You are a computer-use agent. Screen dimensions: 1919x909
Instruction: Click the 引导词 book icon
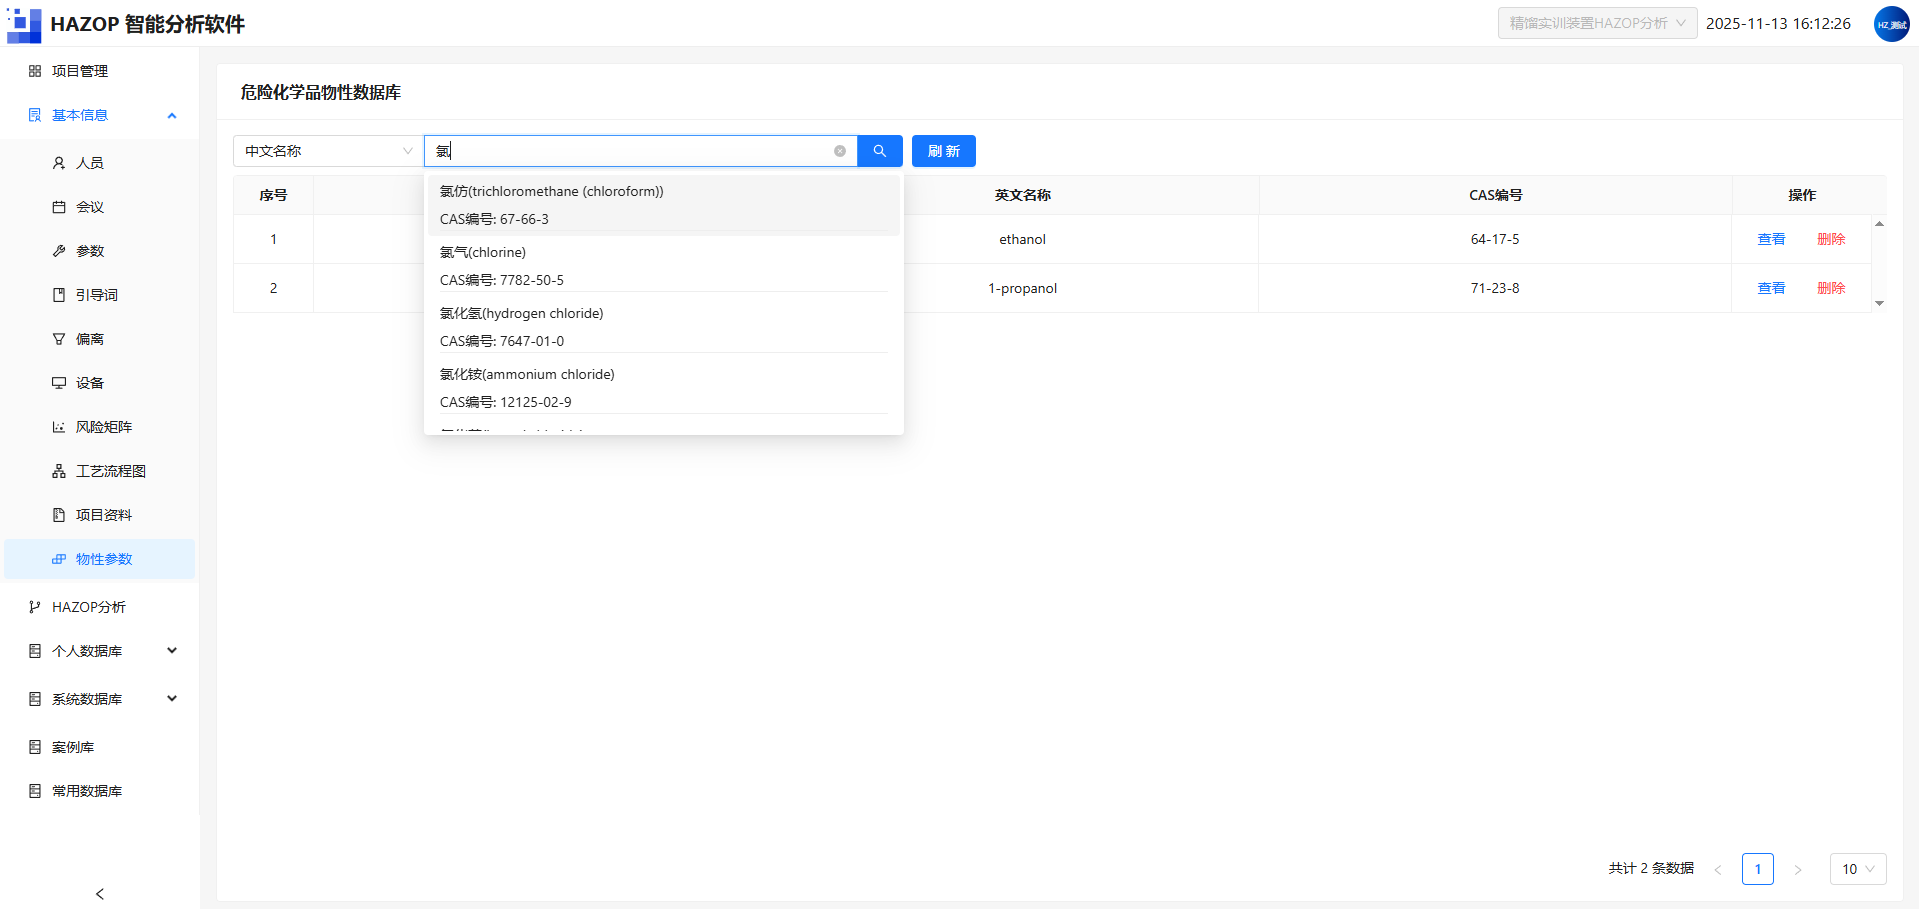[x=59, y=295]
